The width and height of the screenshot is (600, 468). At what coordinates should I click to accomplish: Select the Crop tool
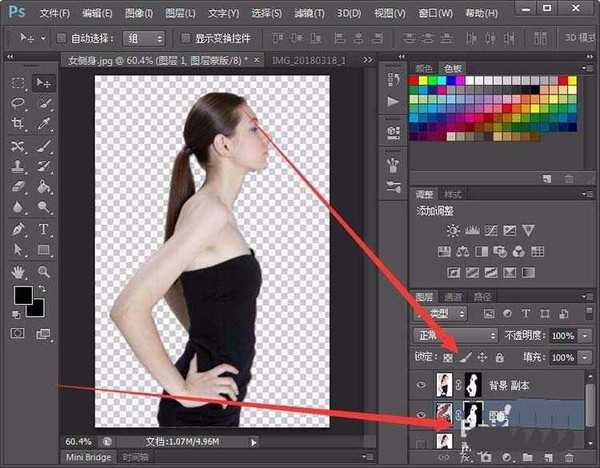[x=18, y=124]
